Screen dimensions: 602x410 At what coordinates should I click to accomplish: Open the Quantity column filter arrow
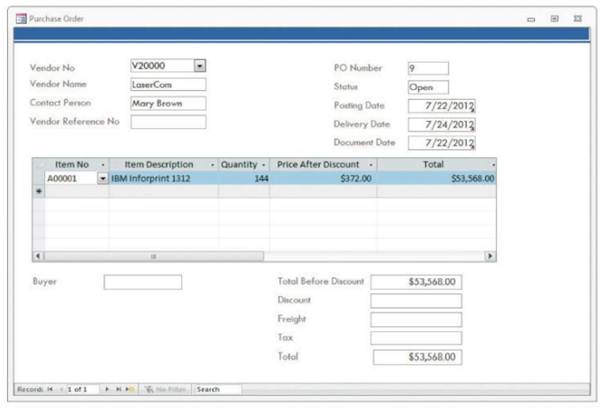(264, 165)
